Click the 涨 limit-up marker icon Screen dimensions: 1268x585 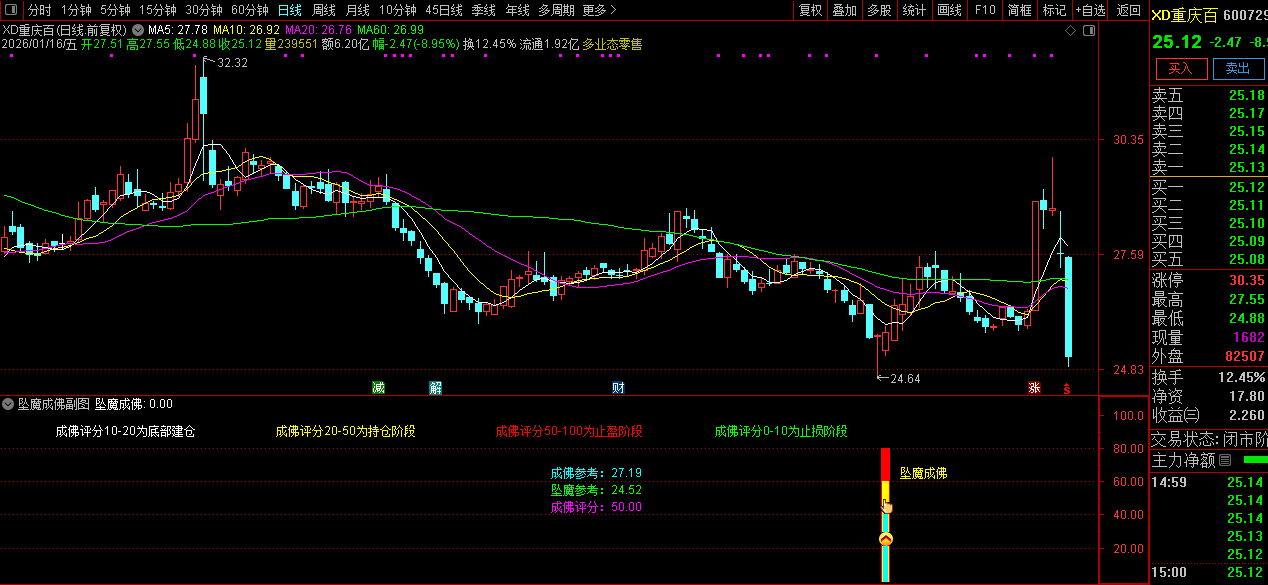pos(1033,387)
